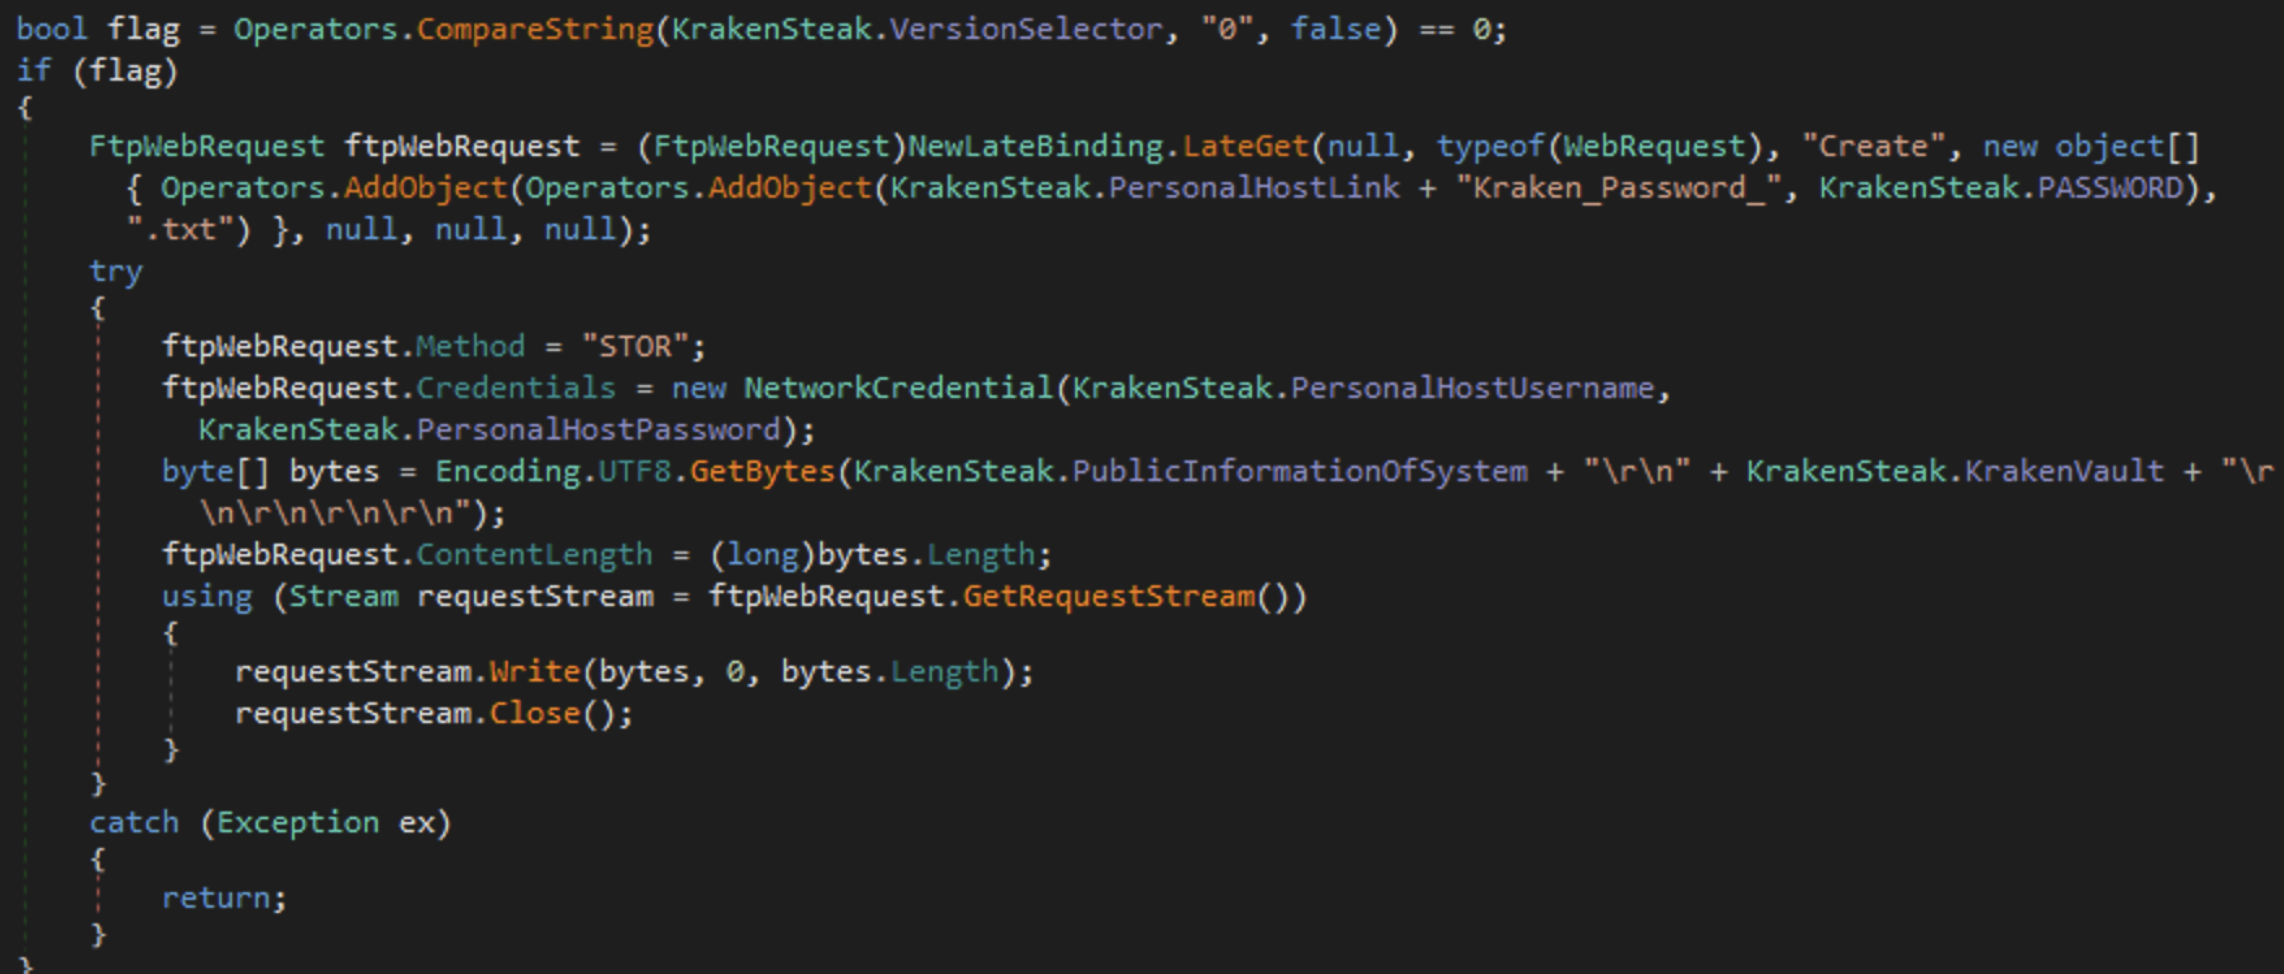
Task: Click KrakenSteak.VersionSelector in the first line
Action: coord(917,29)
